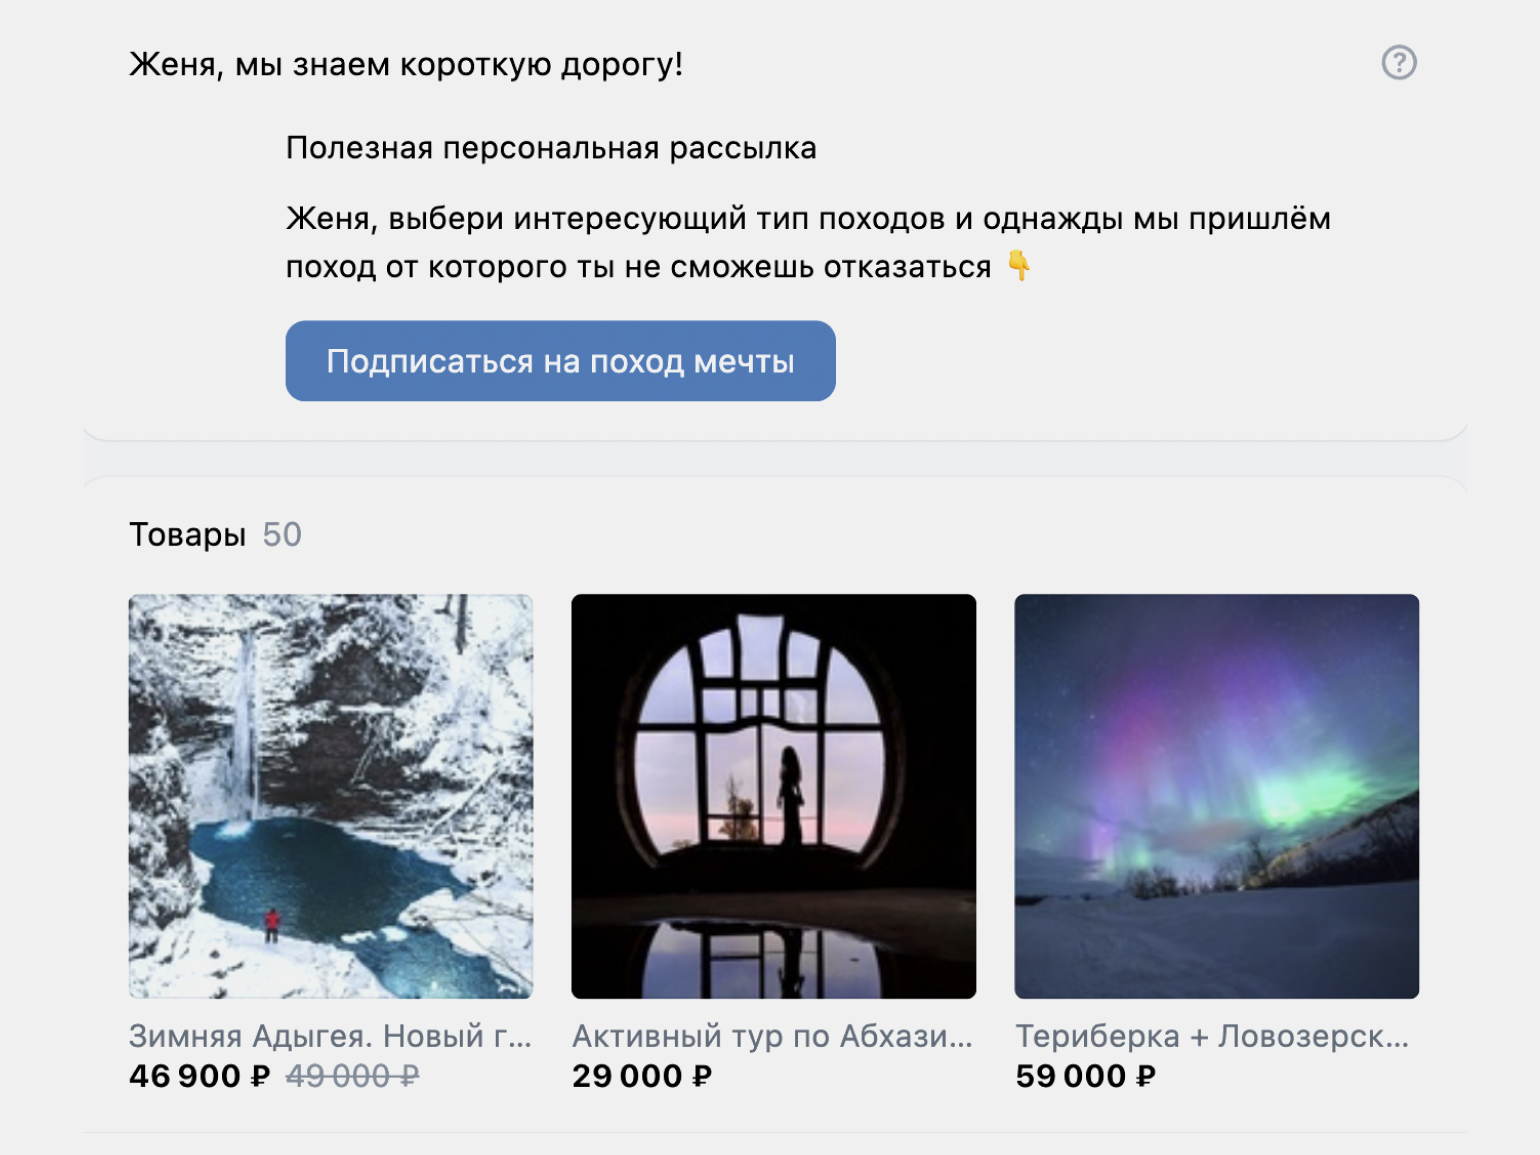The width and height of the screenshot is (1540, 1155).
Task: Click the pointing-down hand emoji
Action: (1019, 266)
